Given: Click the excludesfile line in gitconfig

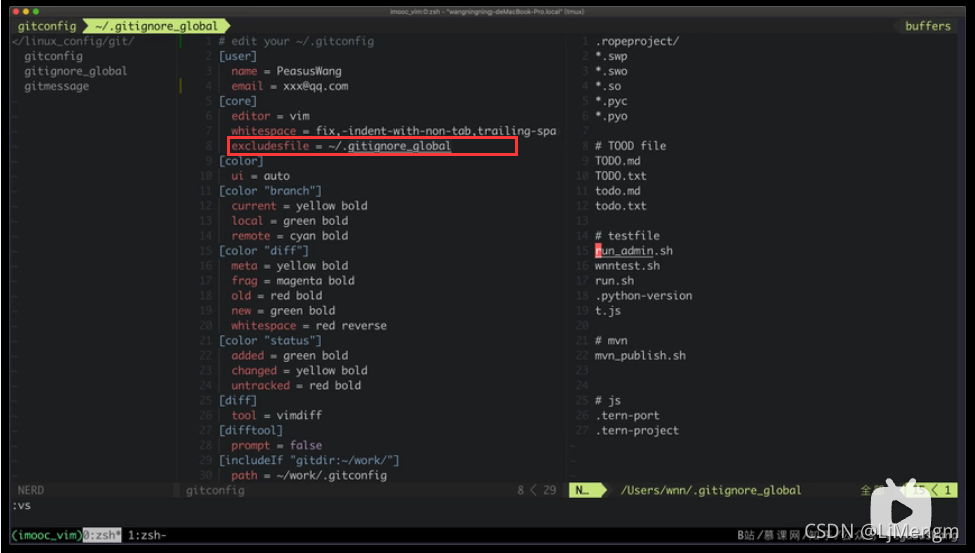Looking at the screenshot, I should [341, 146].
